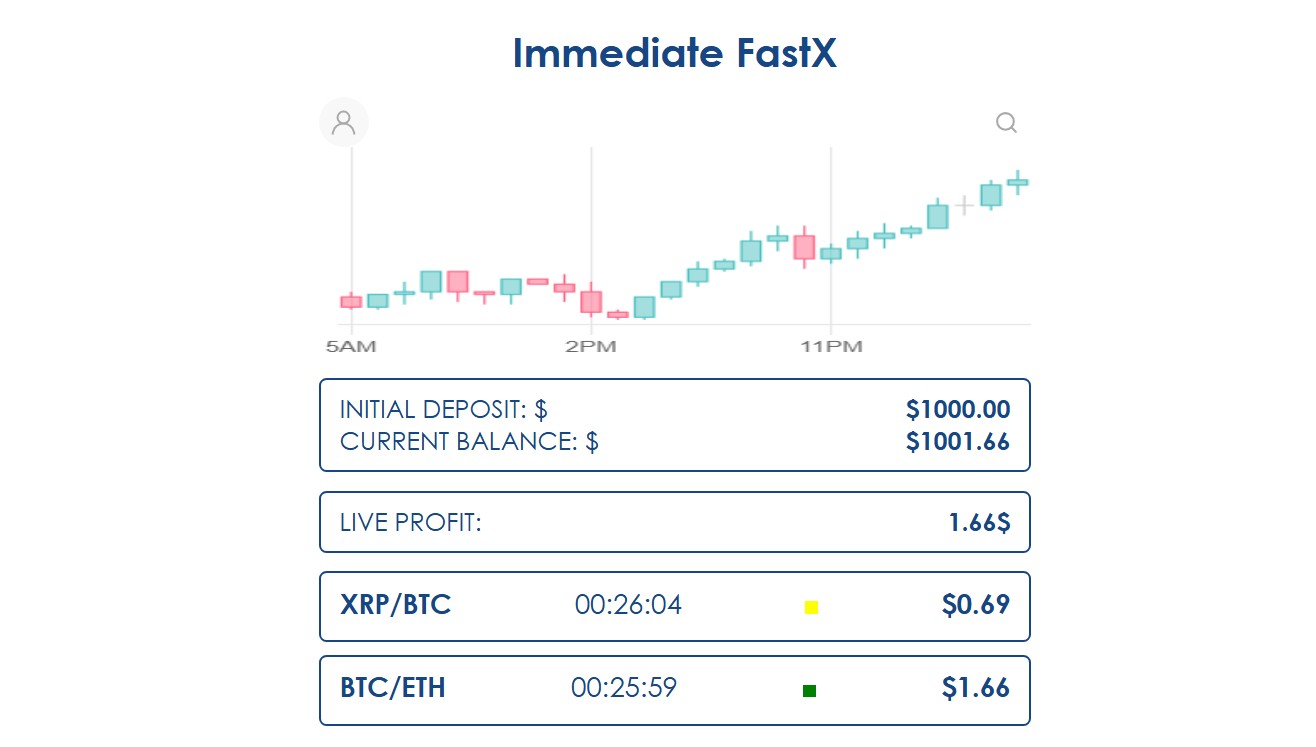Click the Immediate FastX title
The image size is (1316, 747).
click(674, 53)
